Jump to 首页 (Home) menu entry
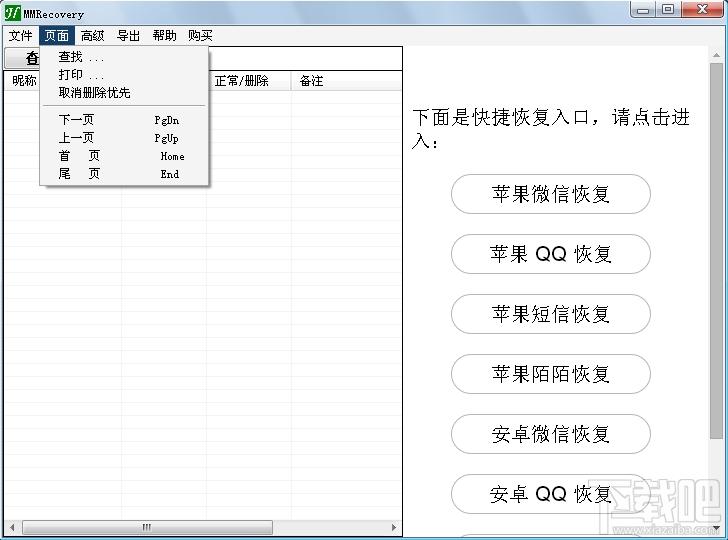This screenshot has height=540, width=728. point(124,156)
